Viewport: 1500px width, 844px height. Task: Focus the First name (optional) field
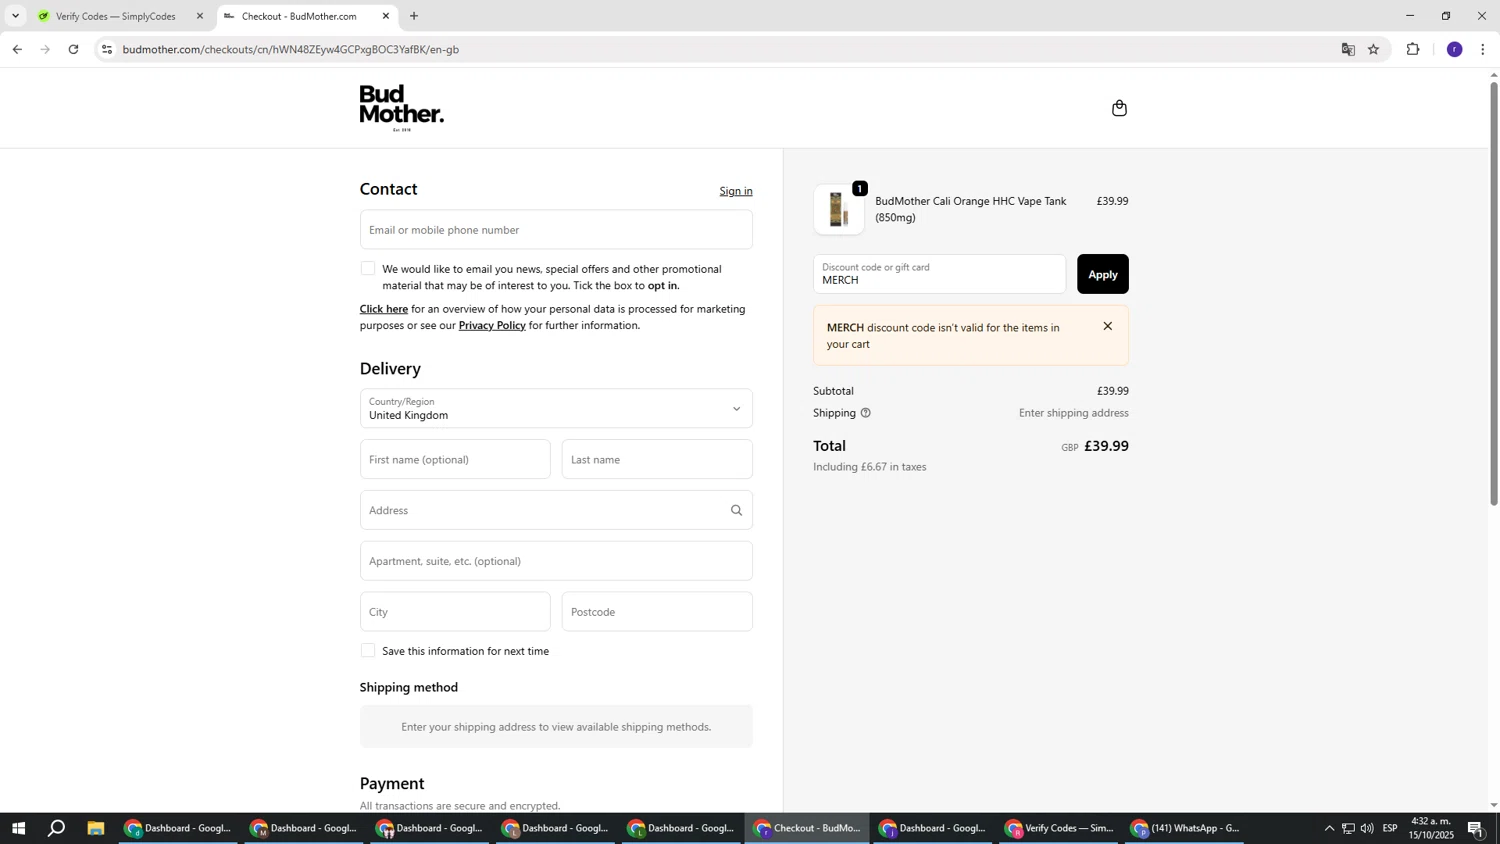point(455,460)
